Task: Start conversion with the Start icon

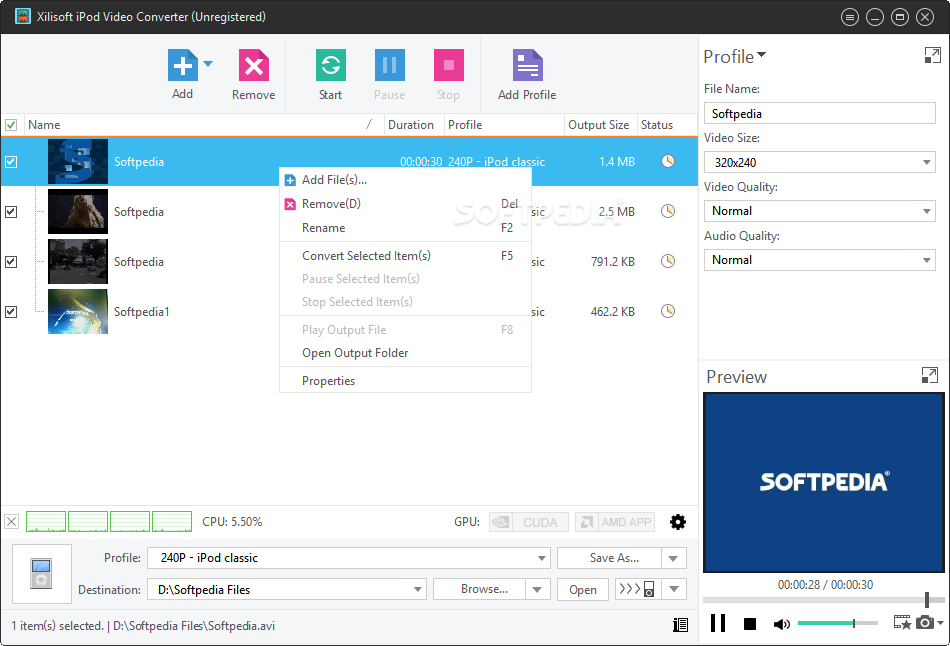Action: point(331,65)
